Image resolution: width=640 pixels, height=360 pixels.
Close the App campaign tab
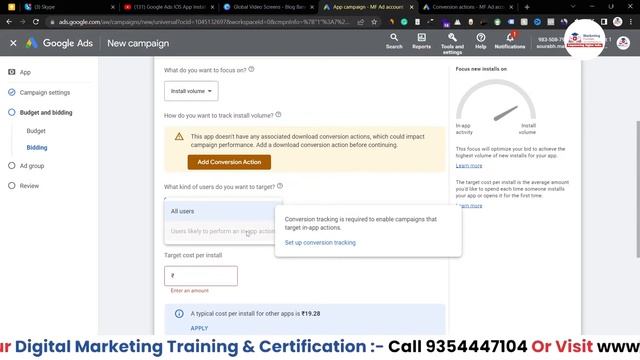411,7
